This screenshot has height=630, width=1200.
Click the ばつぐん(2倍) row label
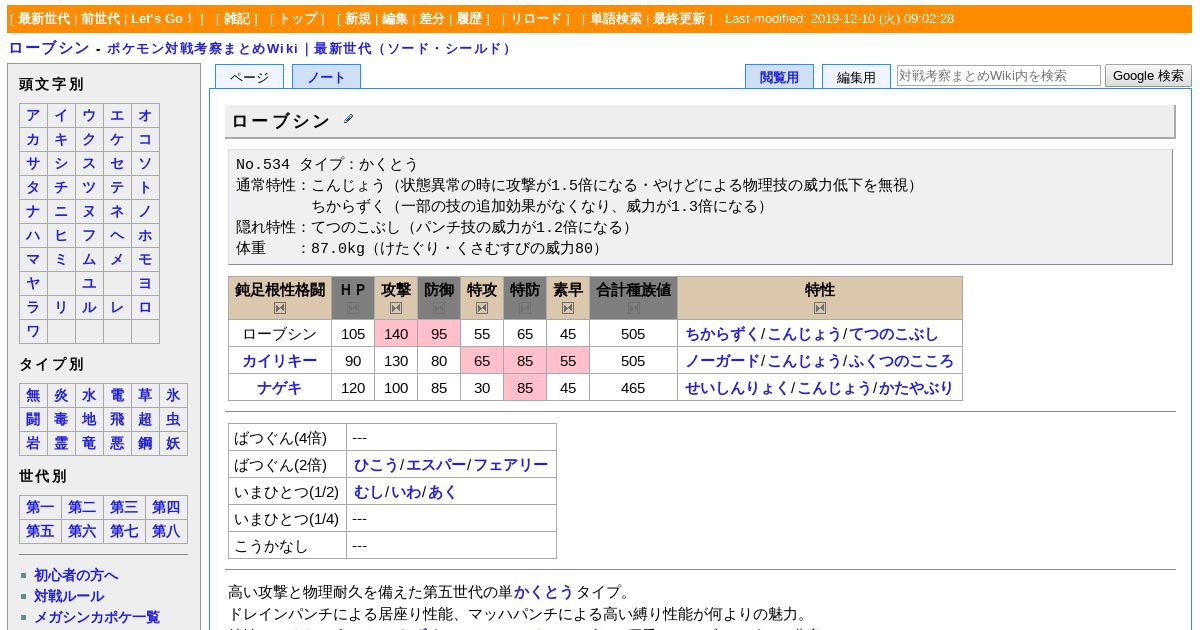click(x=280, y=465)
